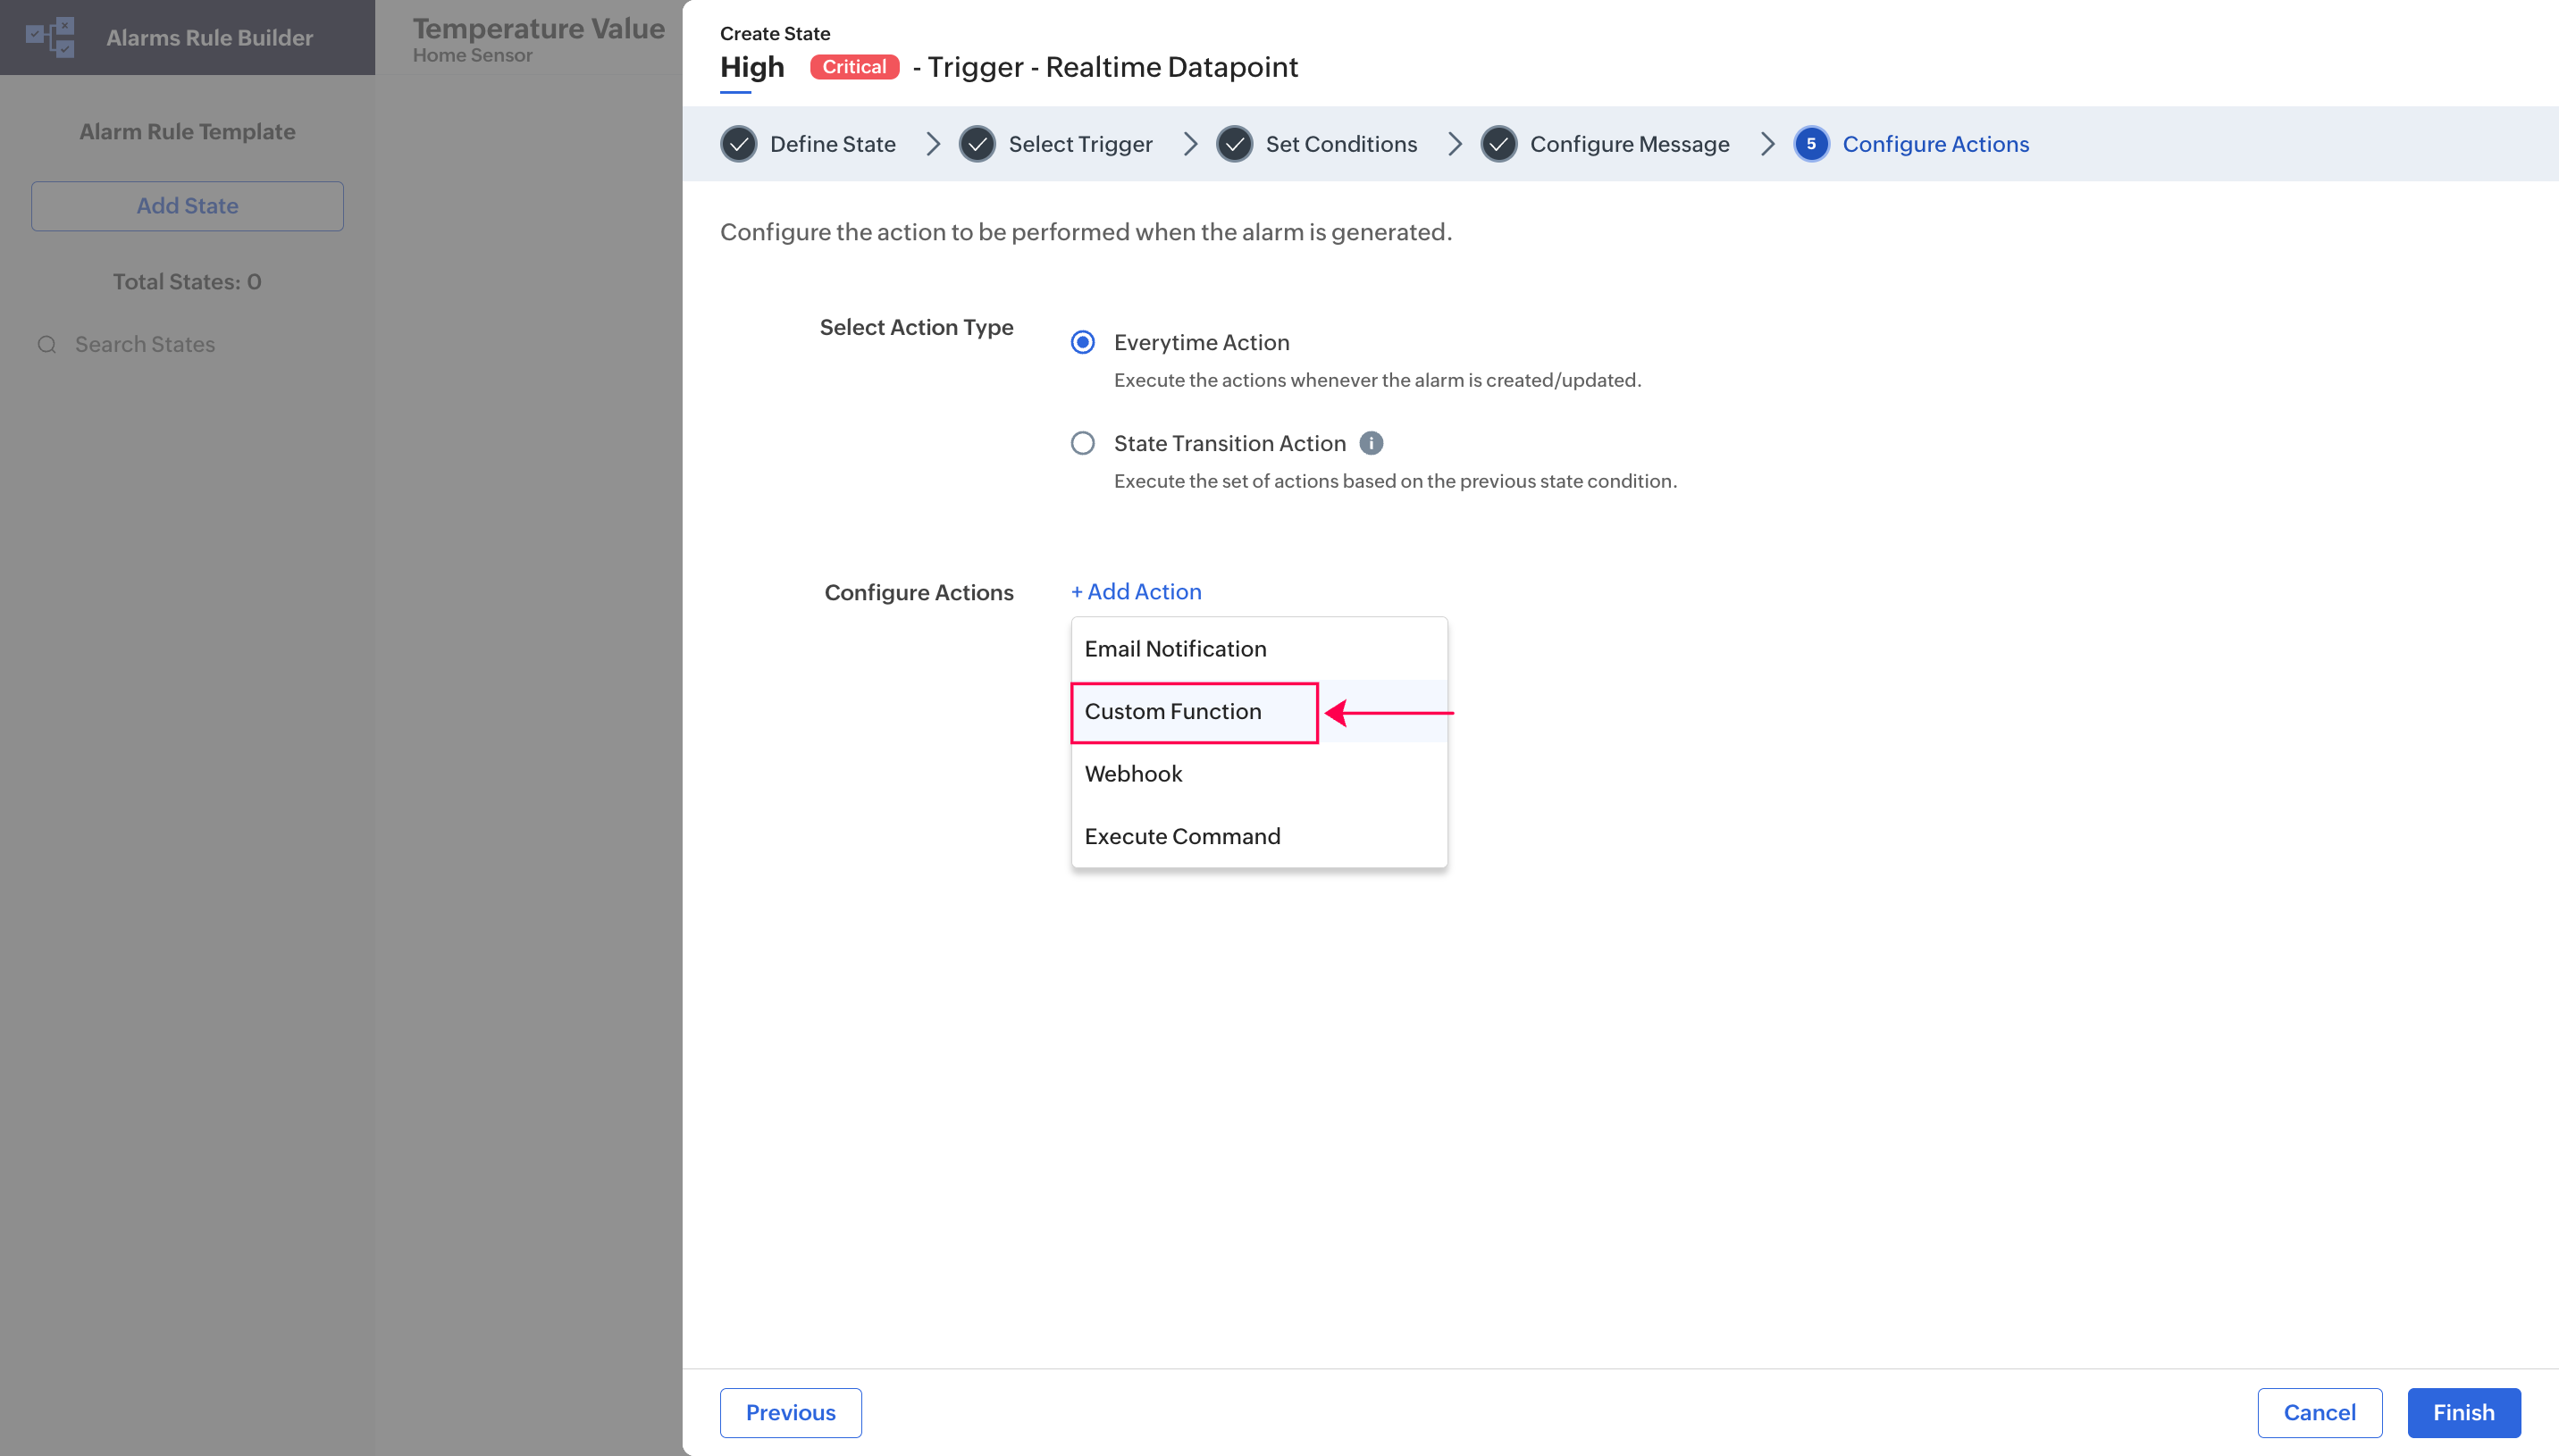Open the Add Action dropdown link
The height and width of the screenshot is (1456, 2559).
click(1136, 592)
